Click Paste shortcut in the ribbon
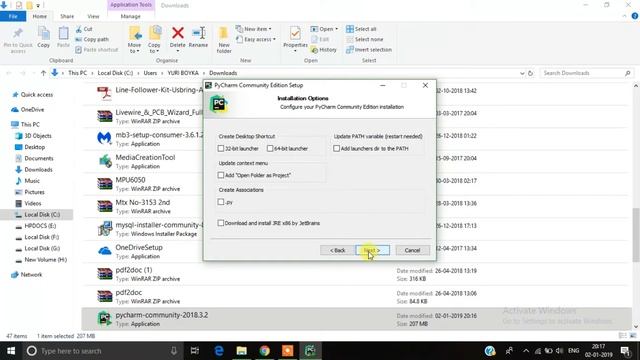The image size is (640, 360). click(97, 49)
